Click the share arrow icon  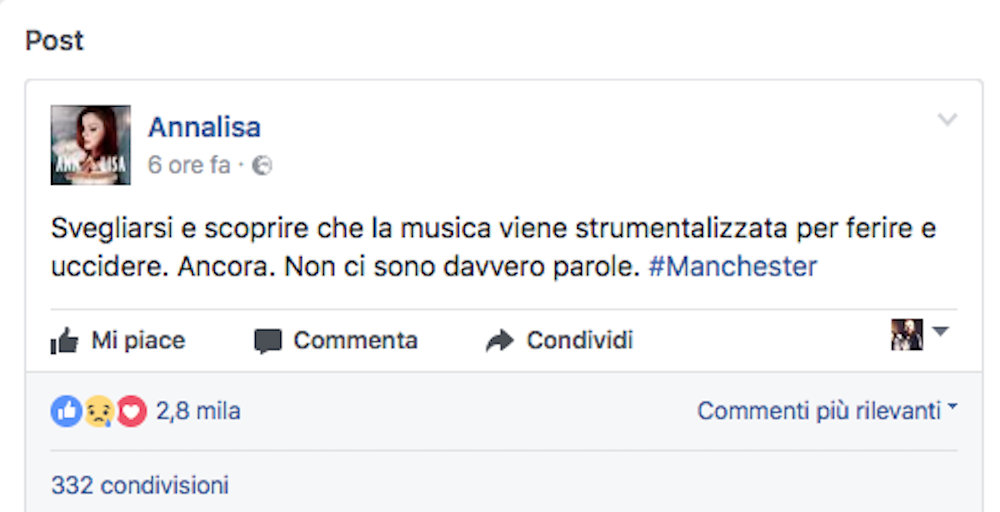point(499,342)
